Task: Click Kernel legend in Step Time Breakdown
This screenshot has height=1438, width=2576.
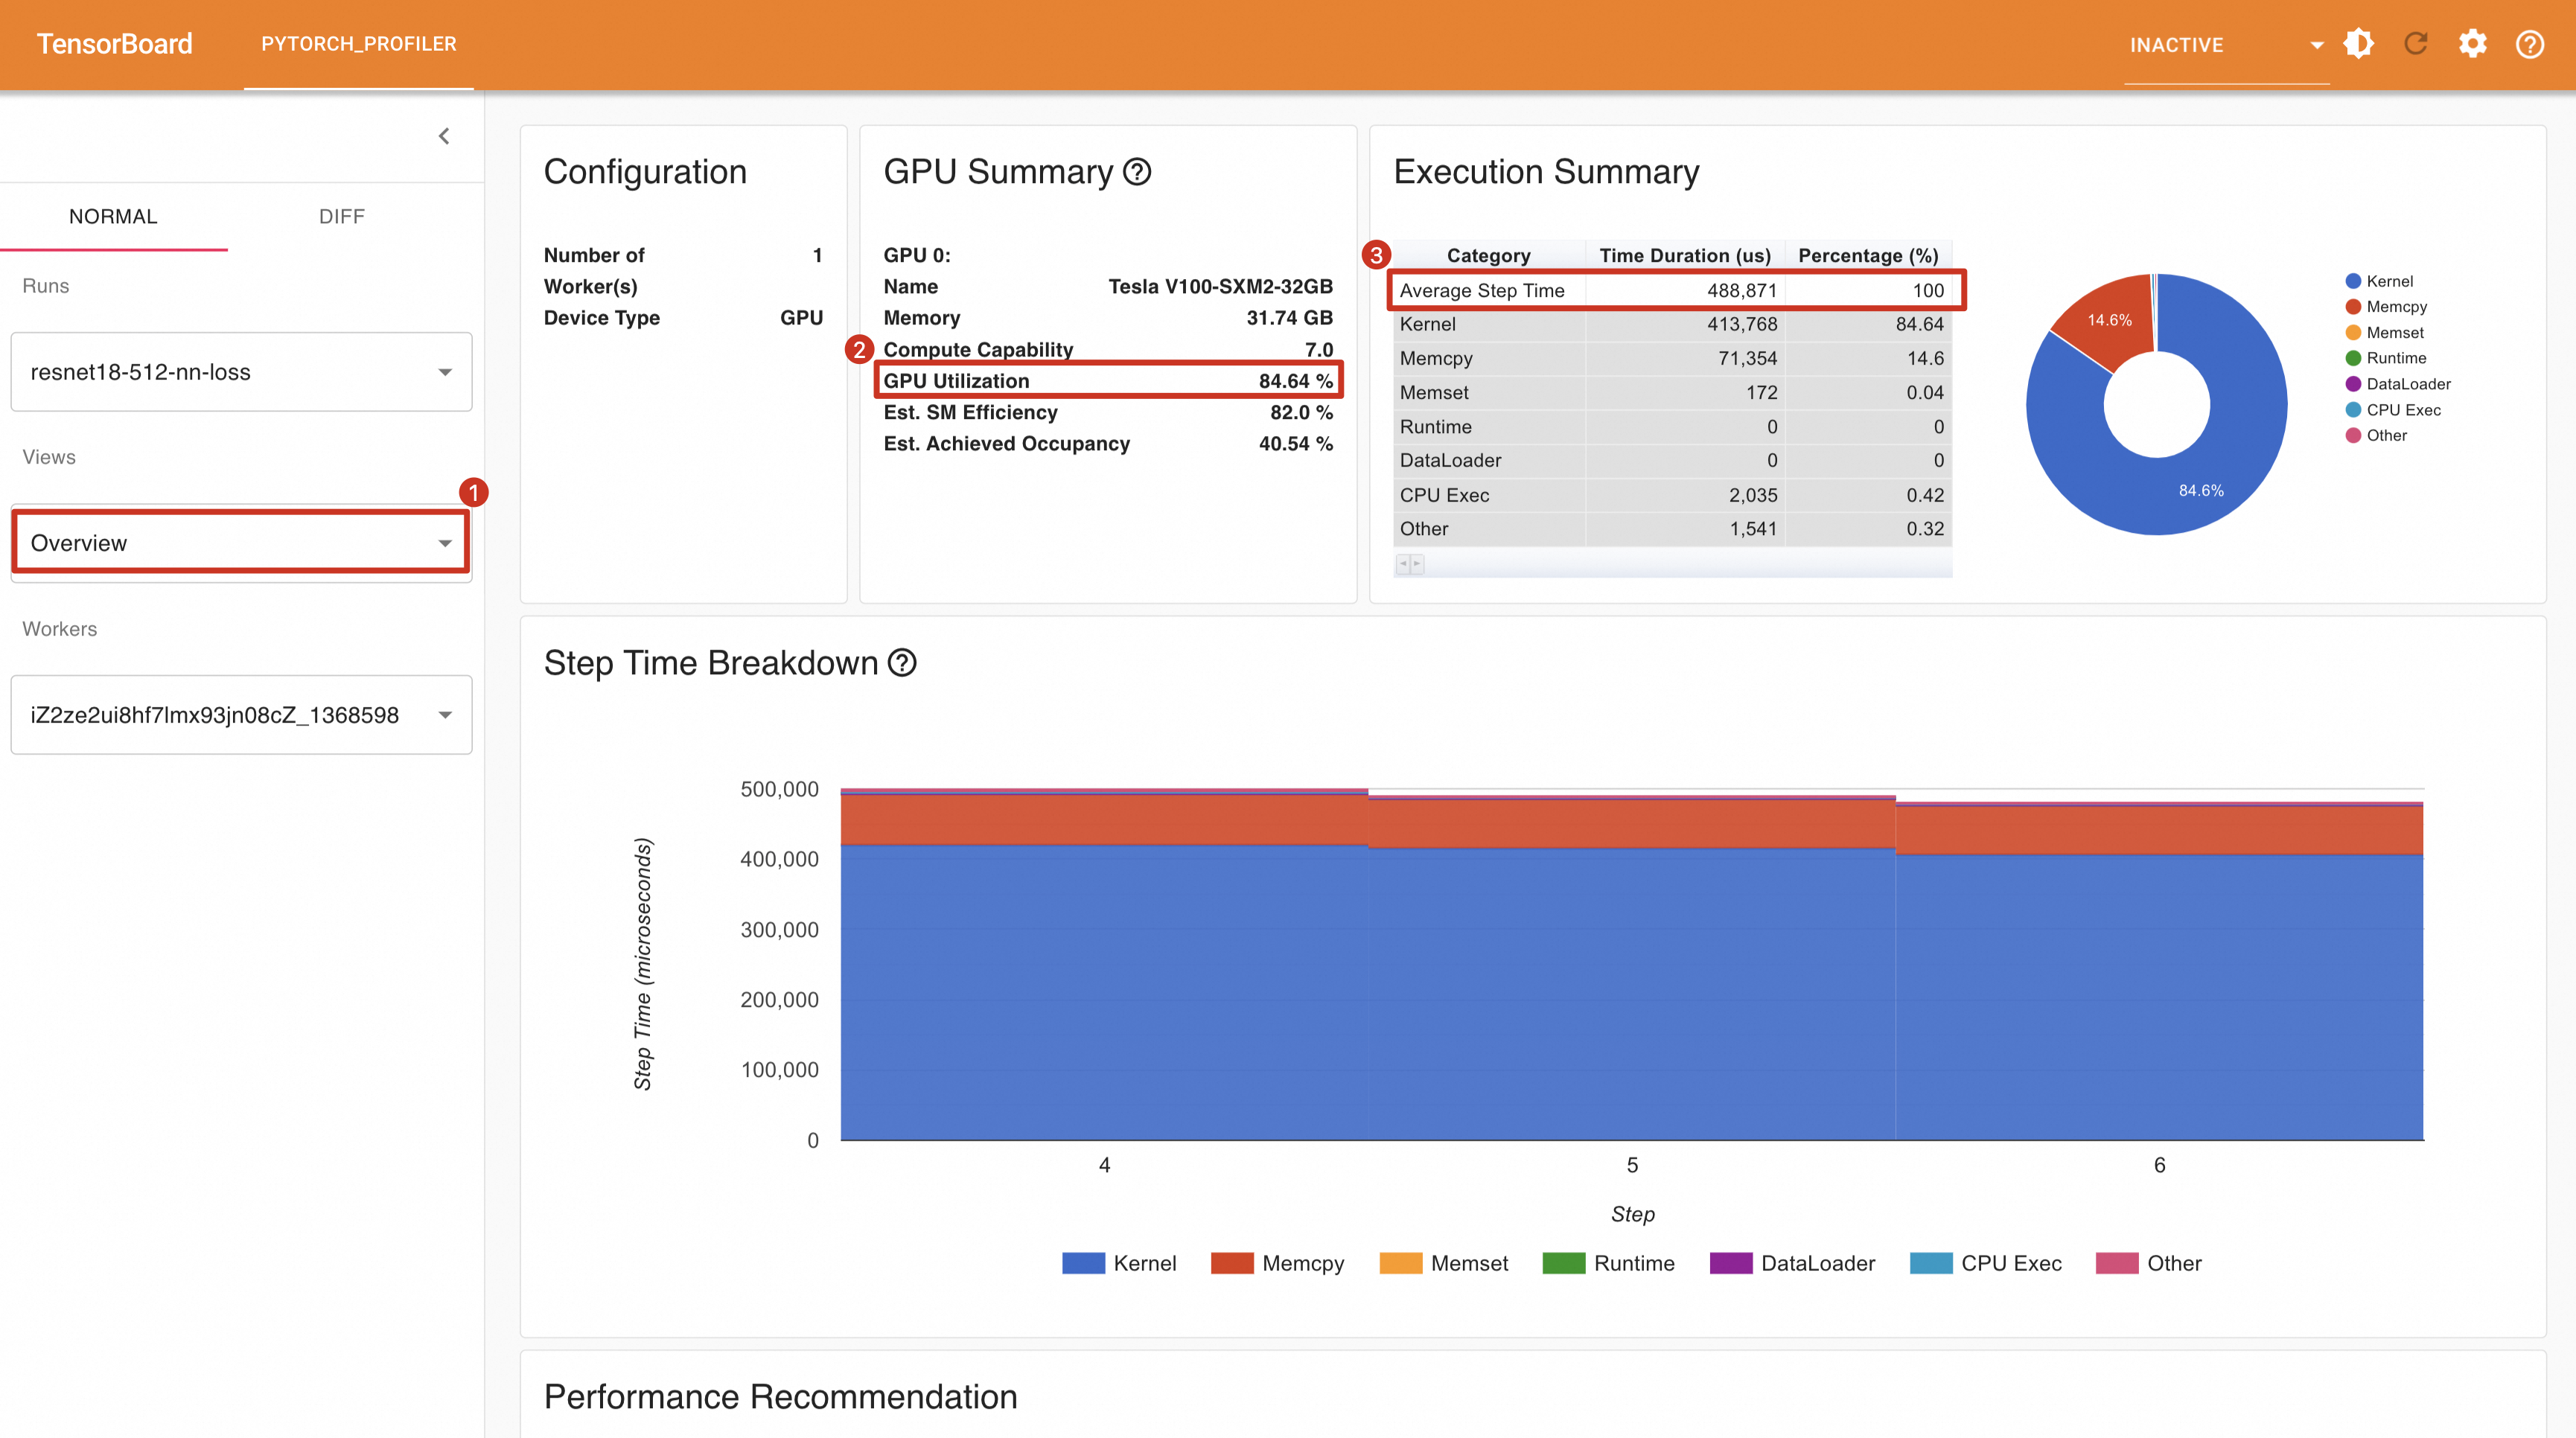Action: pyautogui.click(x=1119, y=1263)
